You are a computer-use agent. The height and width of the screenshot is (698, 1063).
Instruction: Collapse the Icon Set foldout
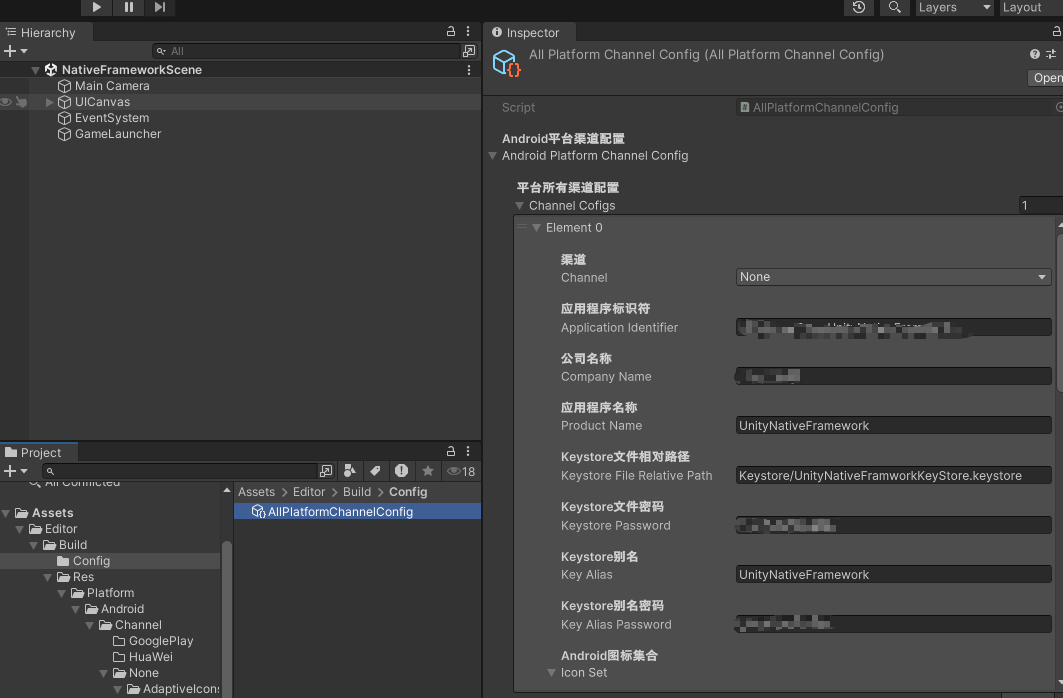552,673
